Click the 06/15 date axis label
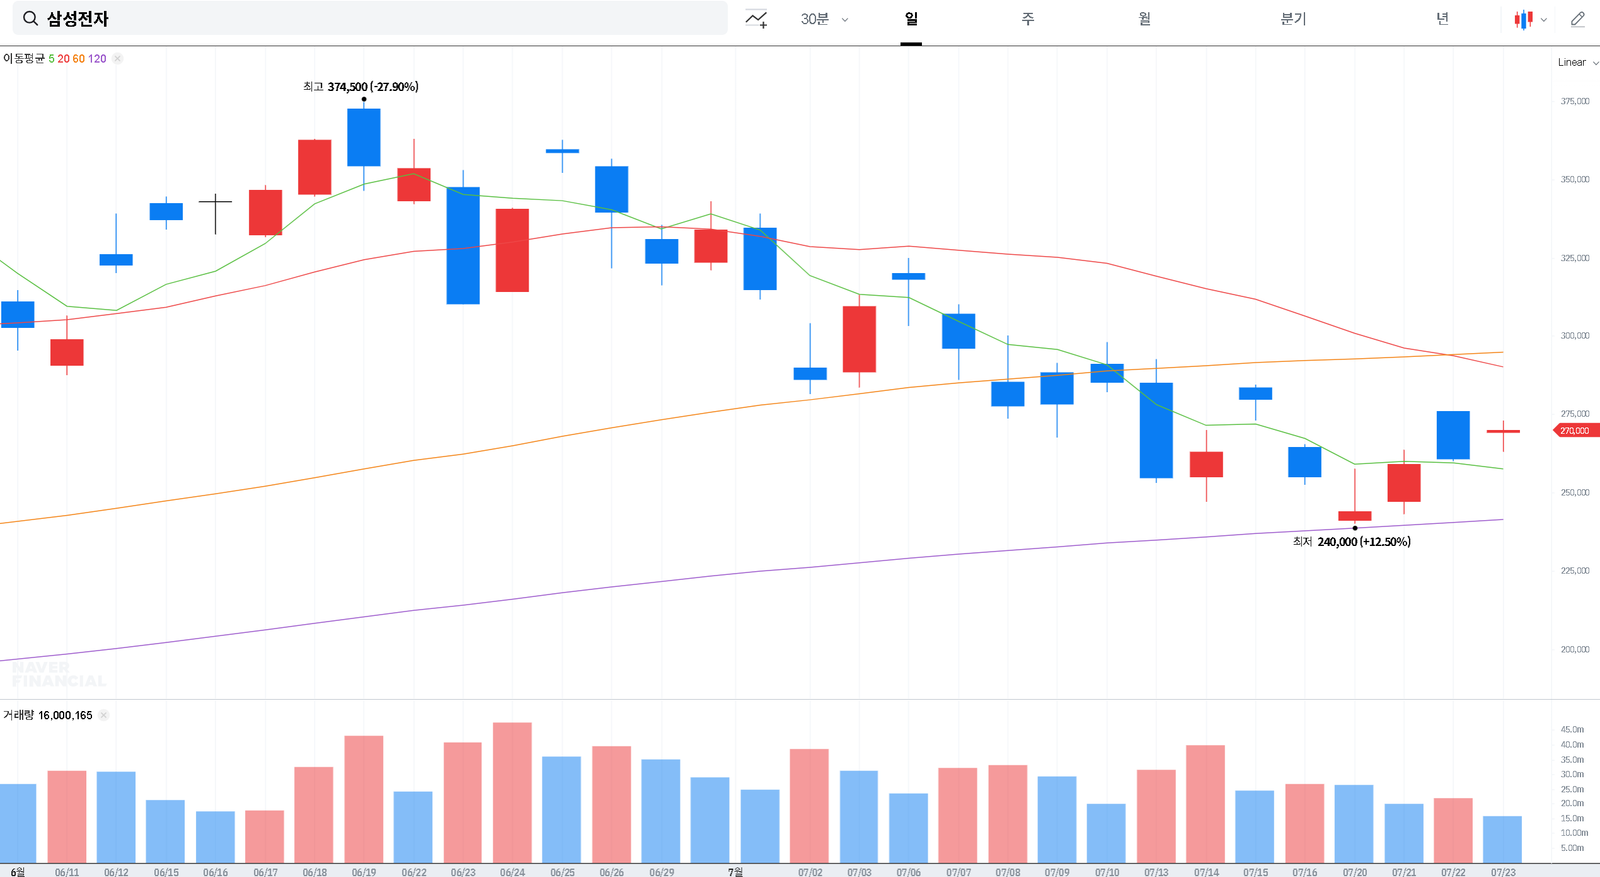Screen dimensions: 1600x877 click(x=166, y=872)
